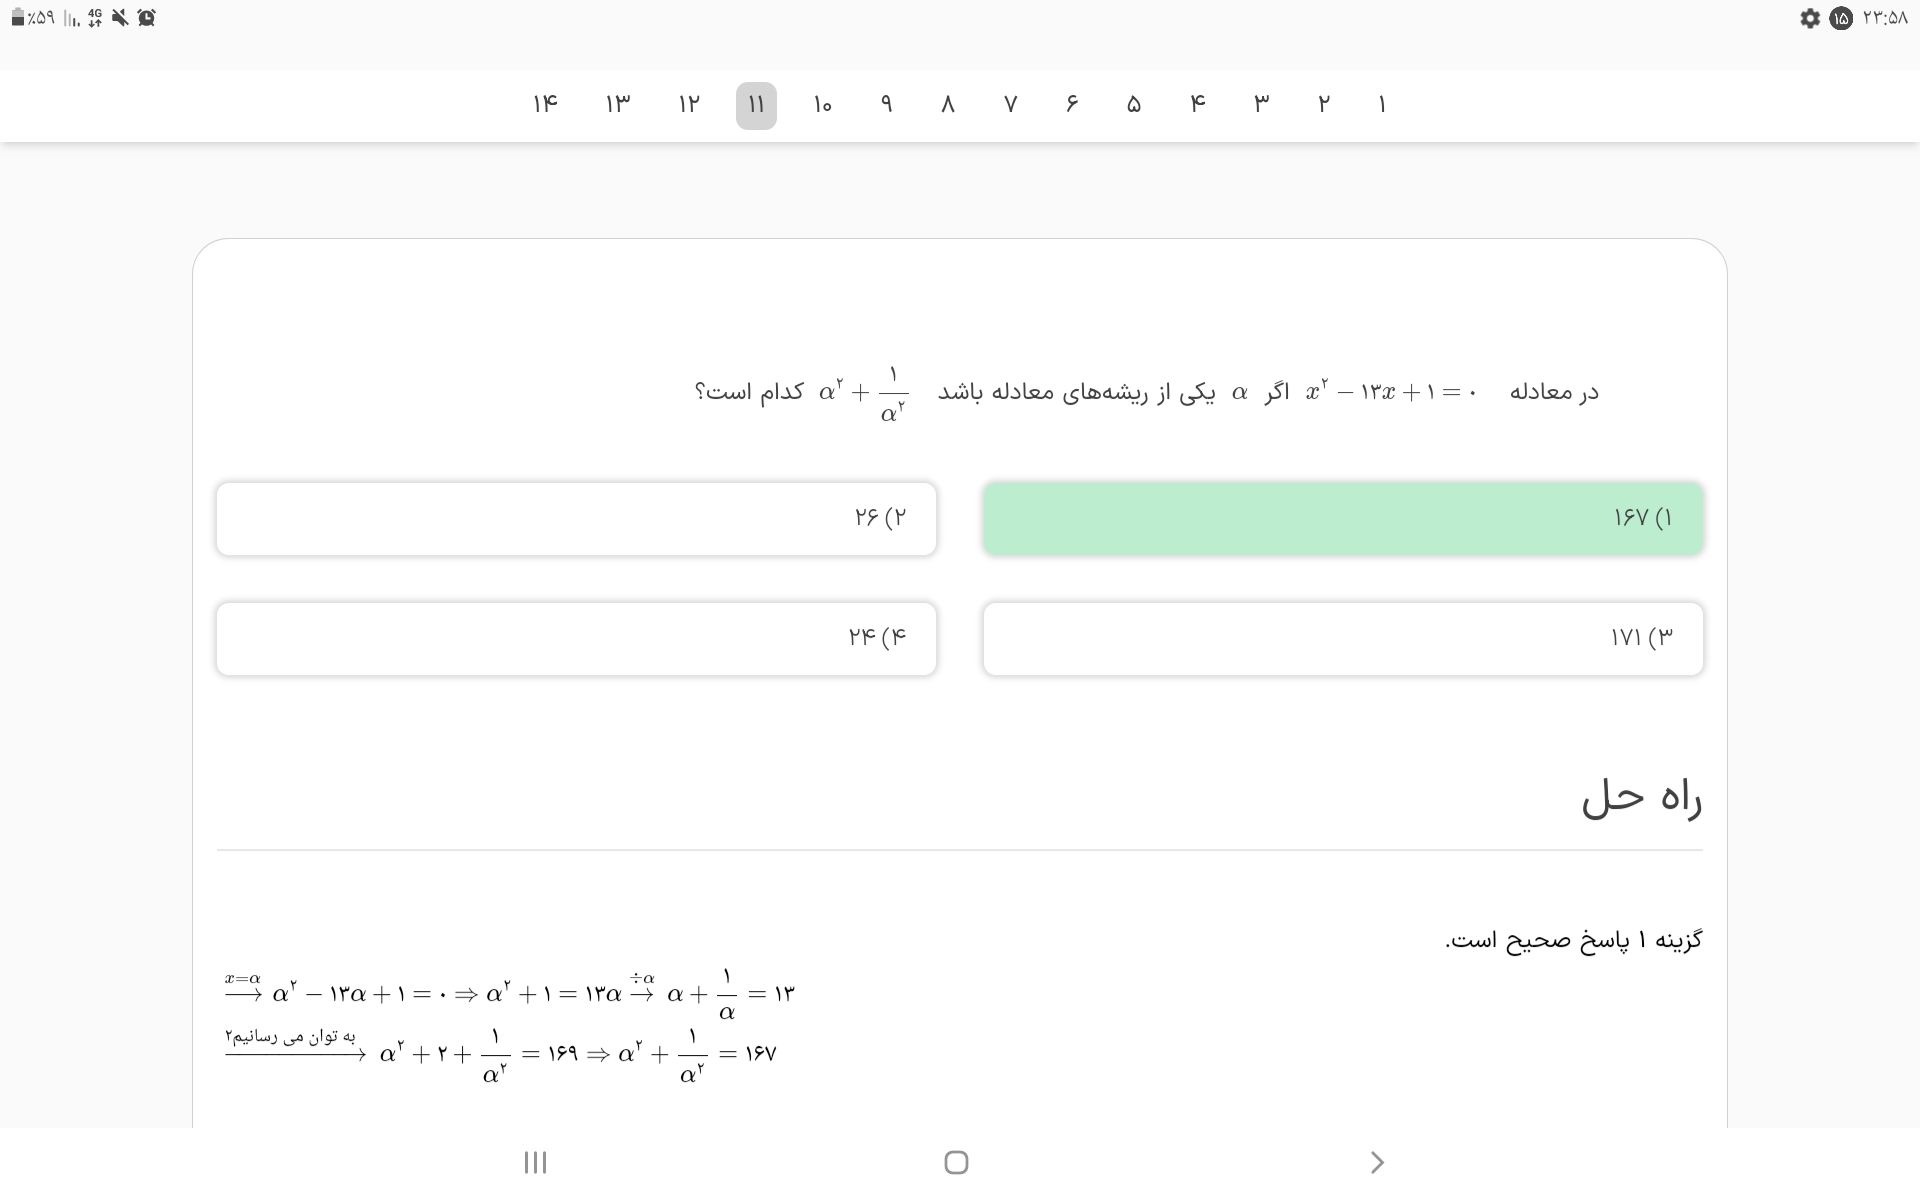Select answer option 3 with value ۱۷۱
The height and width of the screenshot is (1200, 1920).
1343,638
